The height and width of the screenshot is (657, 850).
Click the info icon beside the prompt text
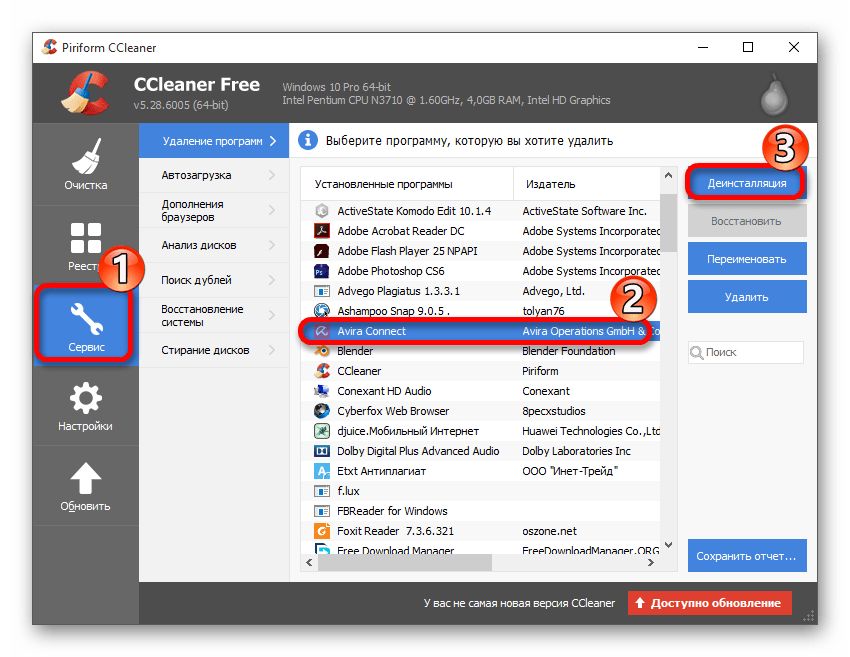(309, 141)
